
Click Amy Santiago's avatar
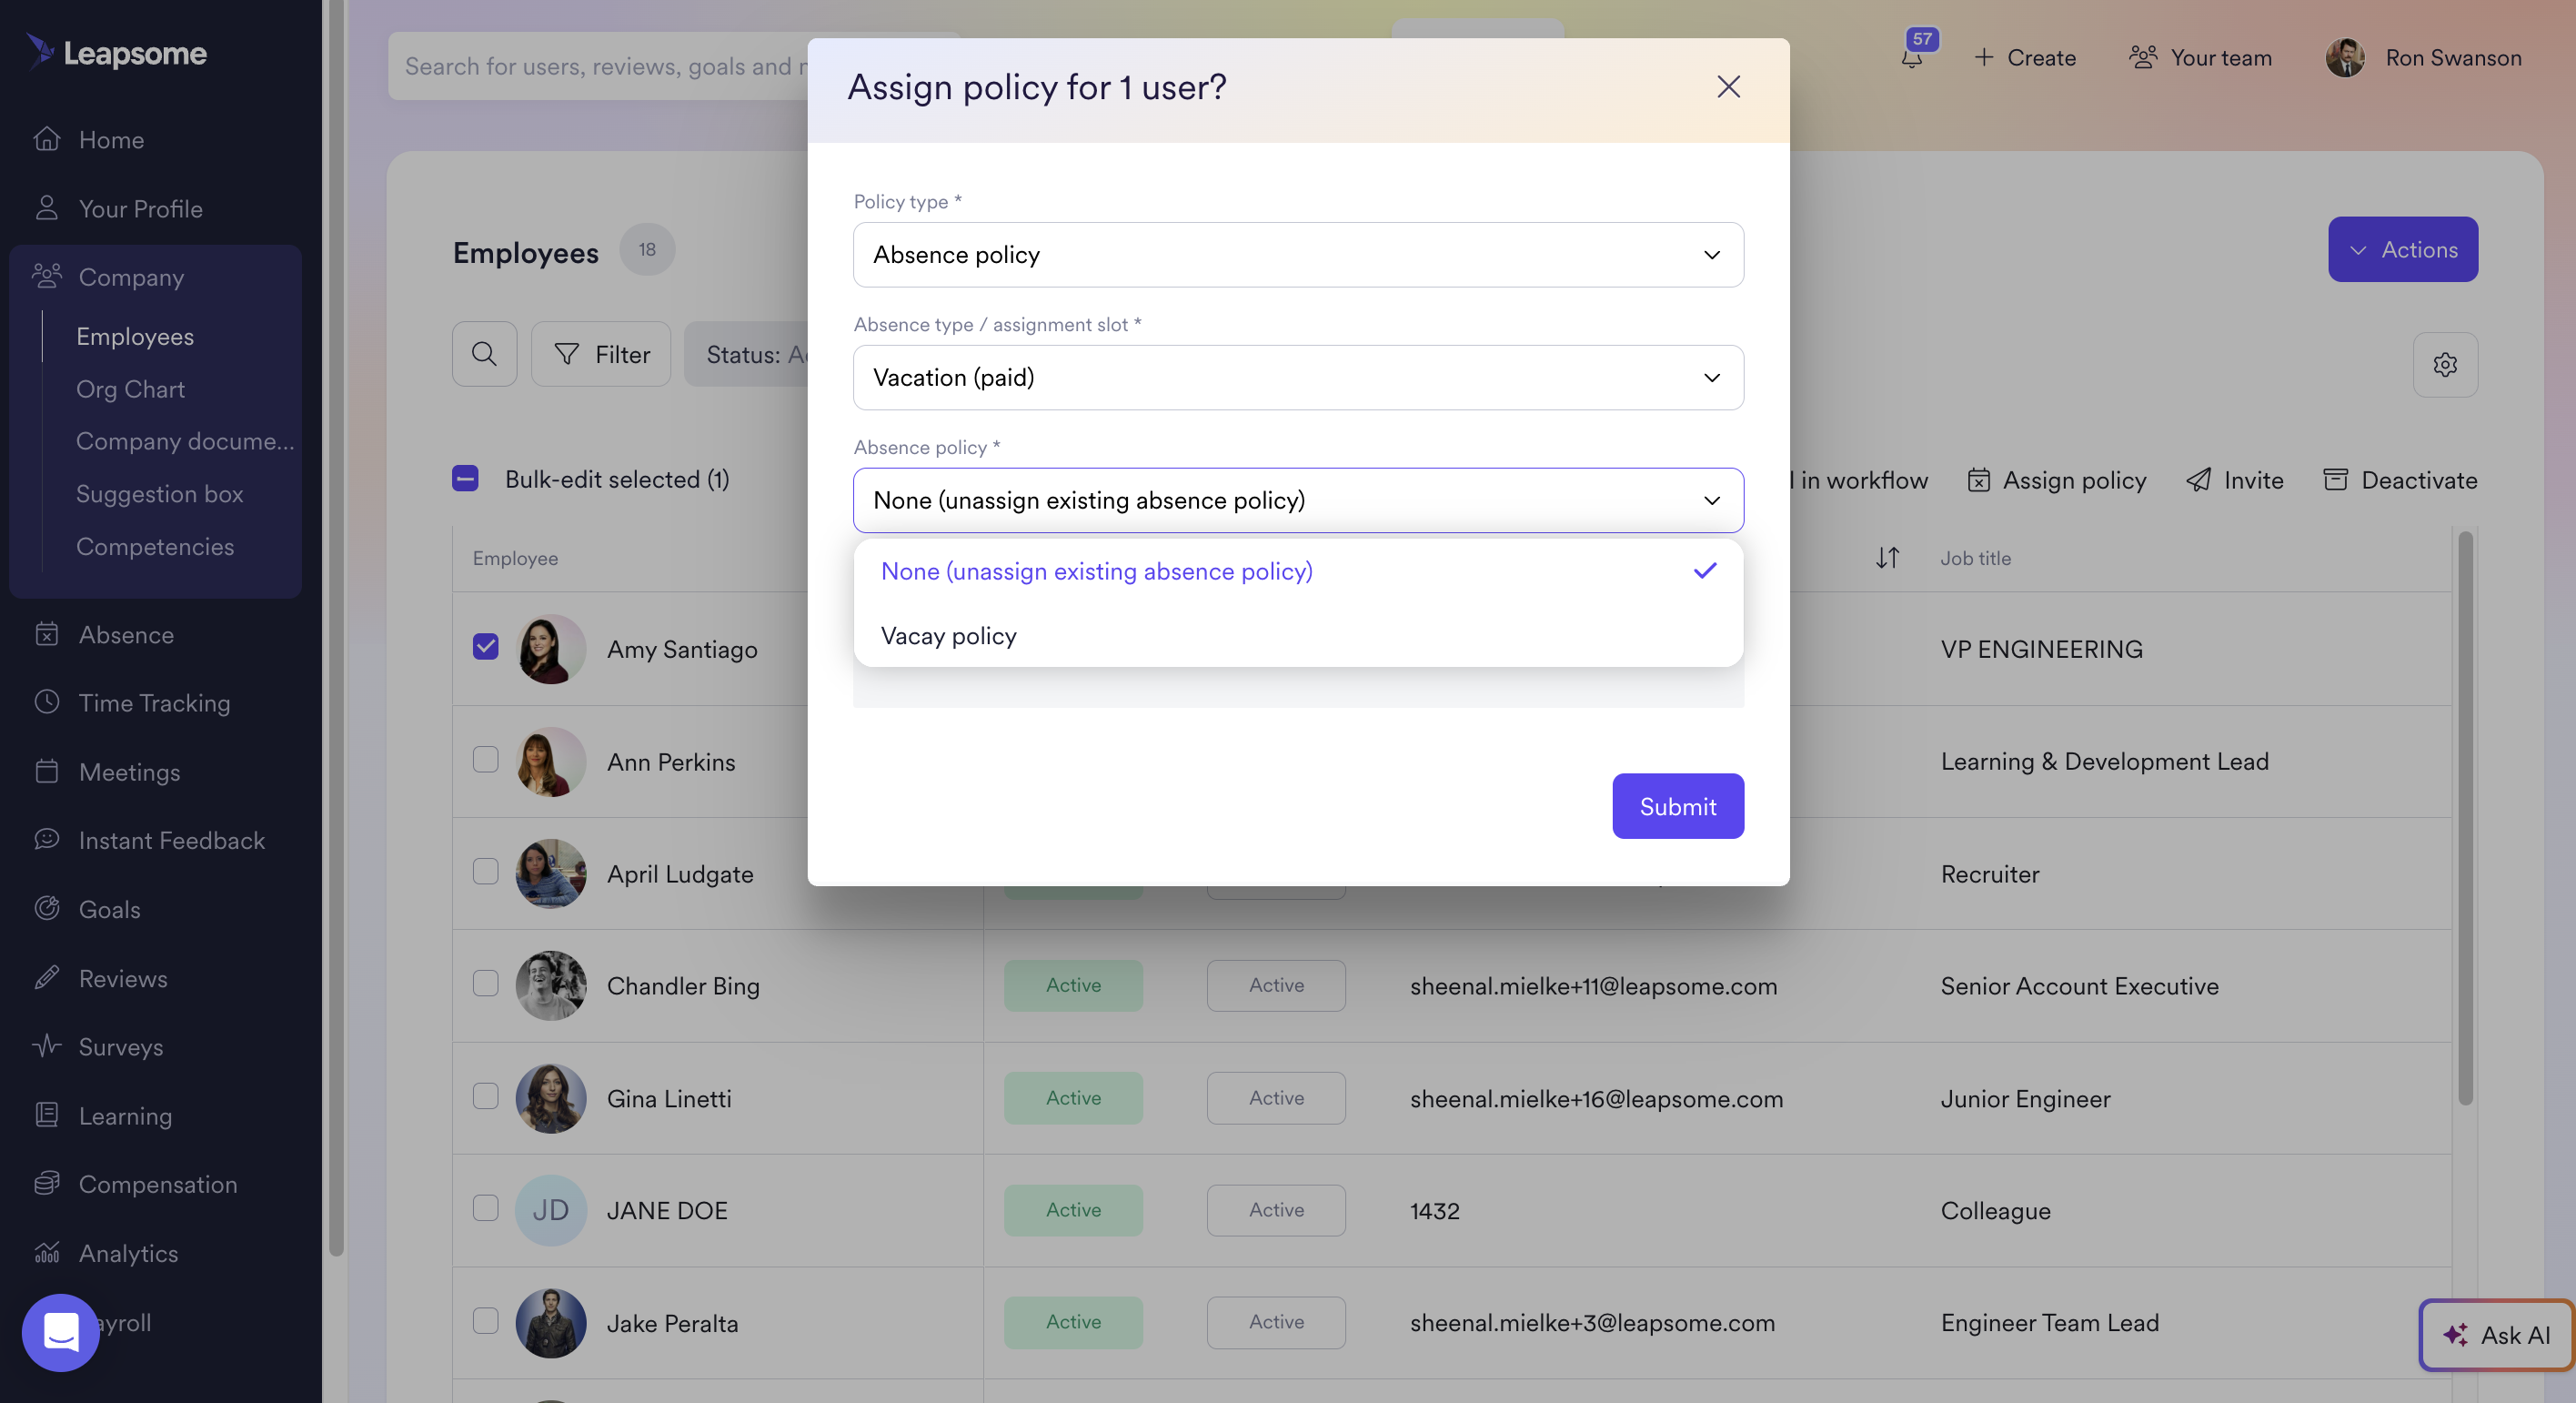tap(550, 648)
